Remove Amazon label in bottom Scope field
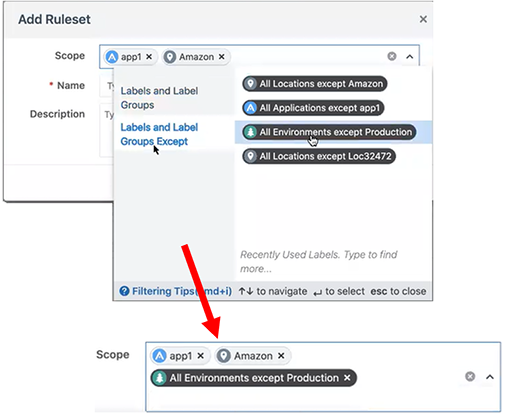The width and height of the screenshot is (506, 414). coord(281,356)
